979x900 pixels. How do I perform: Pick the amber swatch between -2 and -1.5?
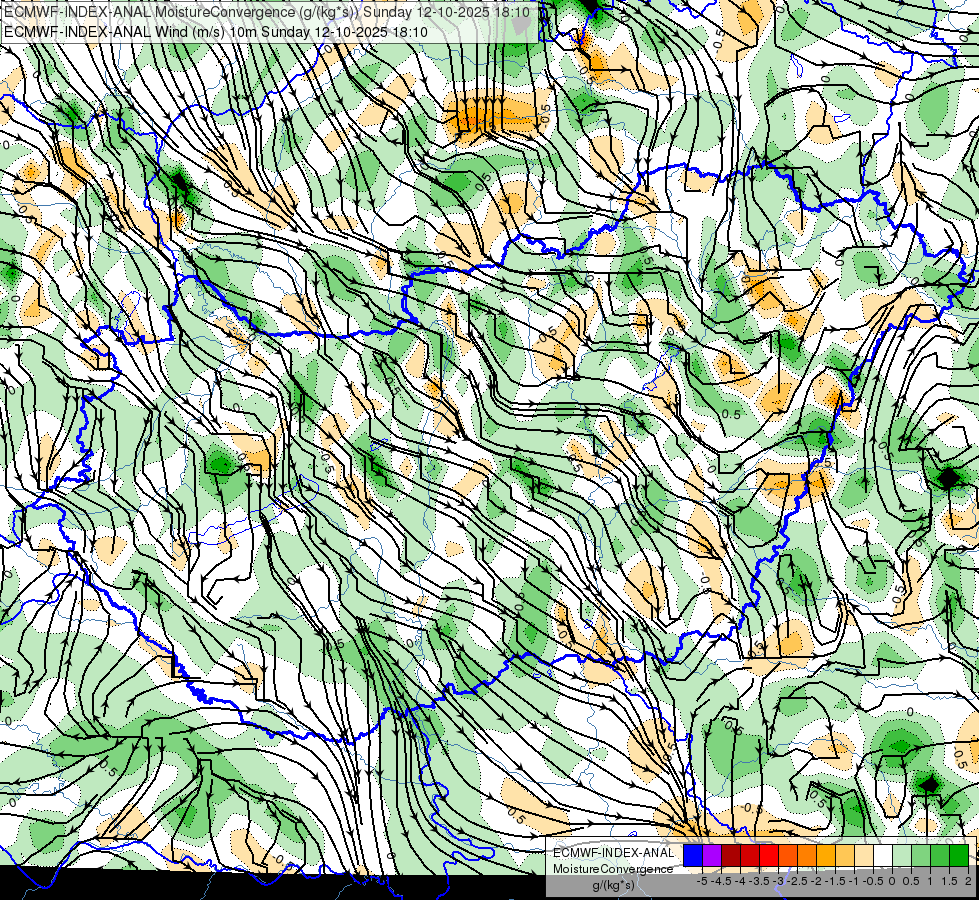(826, 855)
